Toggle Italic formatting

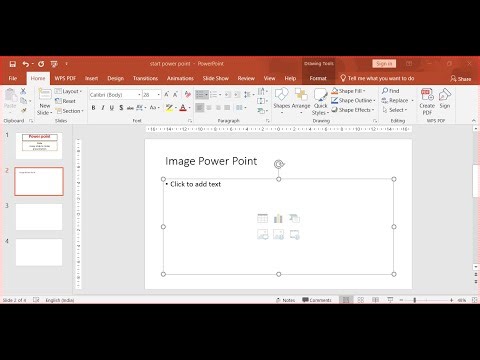coord(103,108)
